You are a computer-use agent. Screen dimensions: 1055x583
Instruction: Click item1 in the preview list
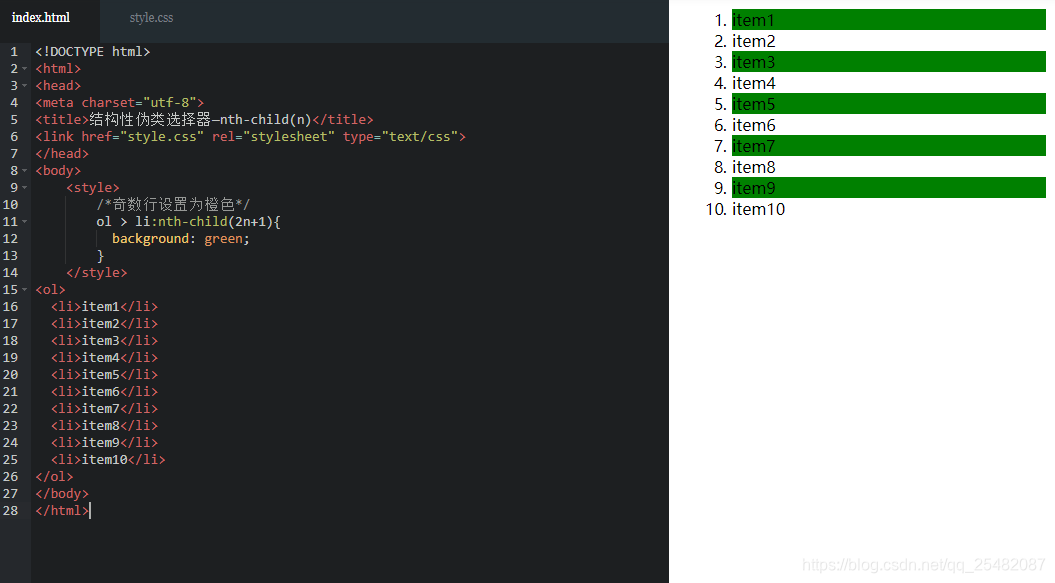pyautogui.click(x=889, y=20)
